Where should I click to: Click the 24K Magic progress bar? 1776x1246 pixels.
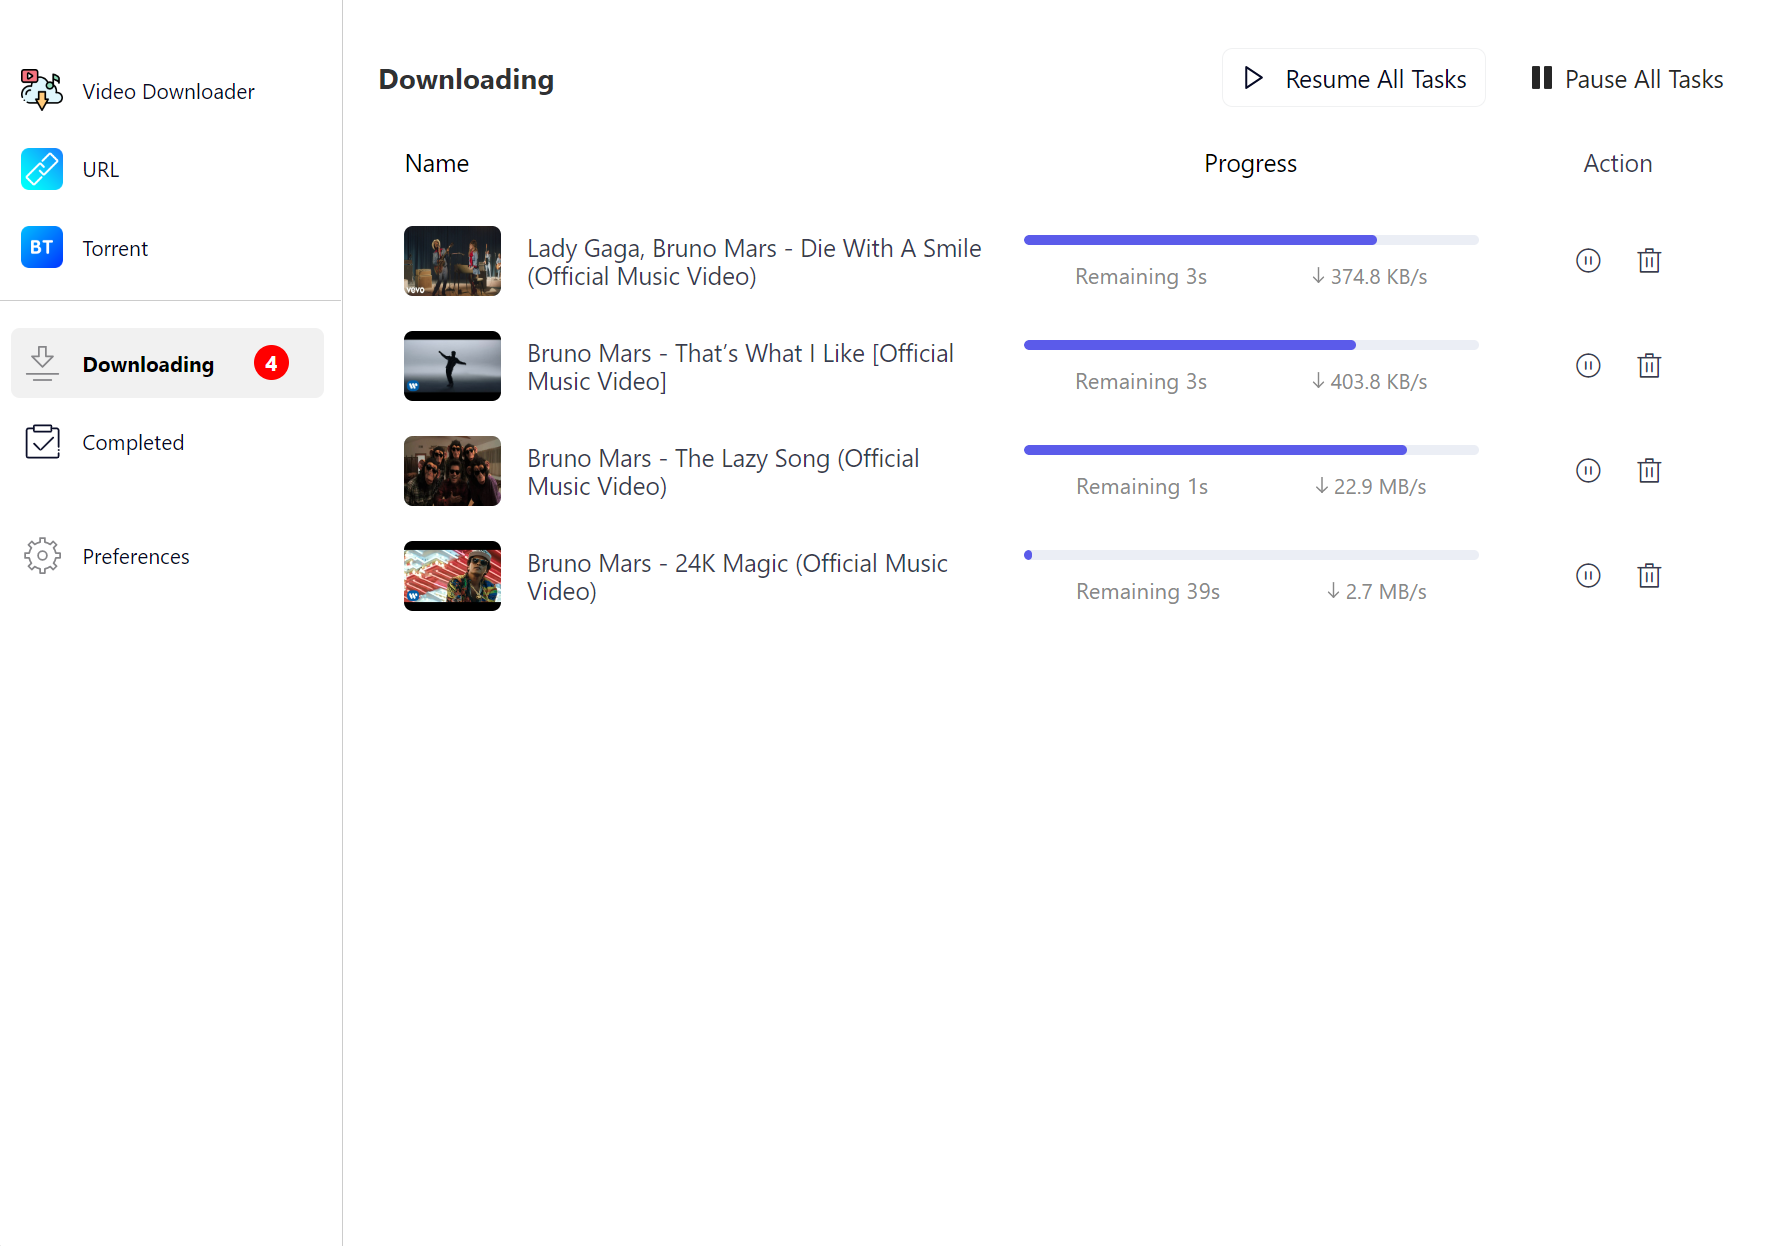pyautogui.click(x=1251, y=555)
